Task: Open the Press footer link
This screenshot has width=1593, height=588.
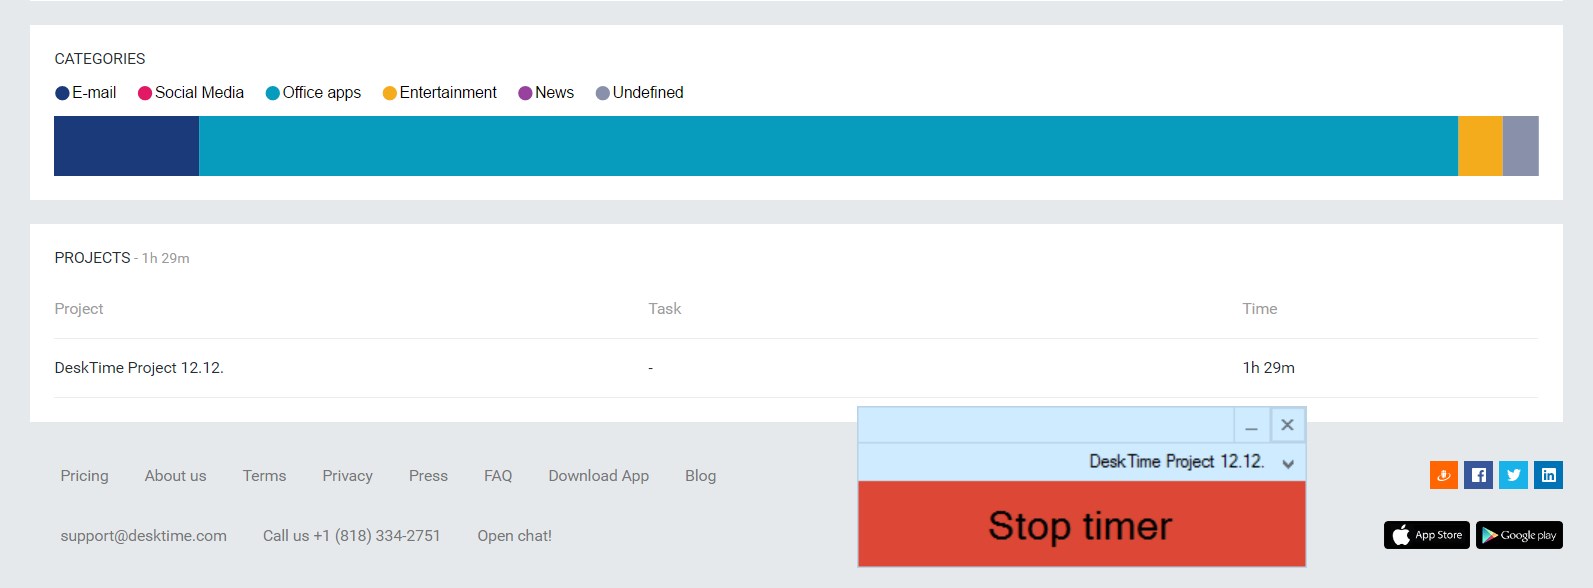Action: point(428,476)
